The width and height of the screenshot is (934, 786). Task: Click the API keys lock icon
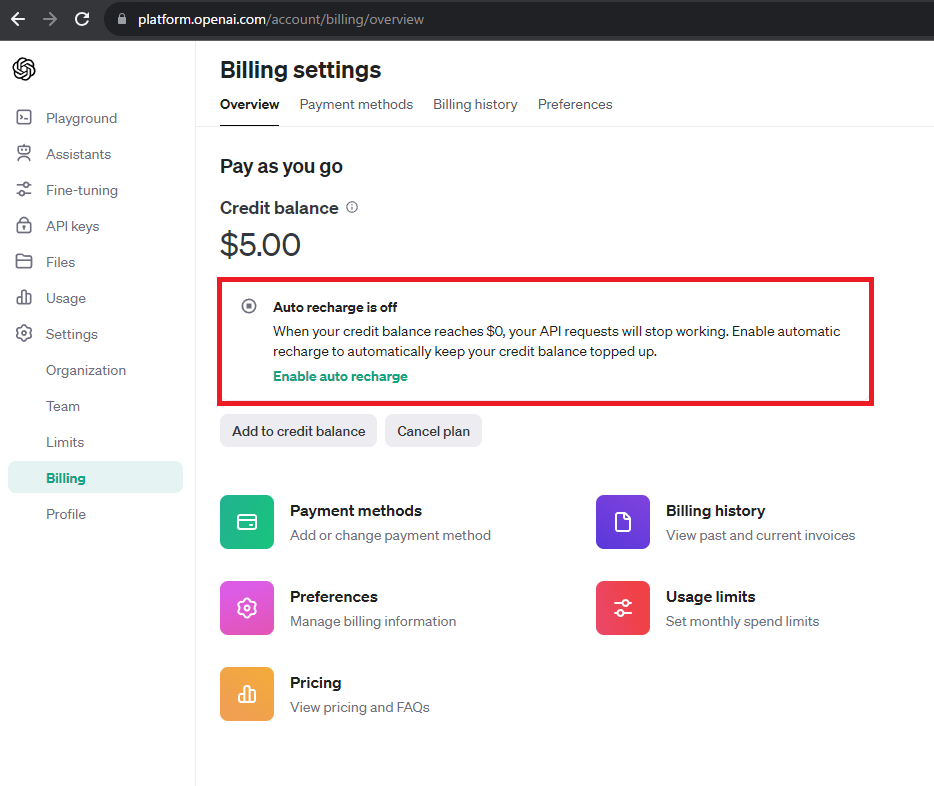tap(24, 226)
